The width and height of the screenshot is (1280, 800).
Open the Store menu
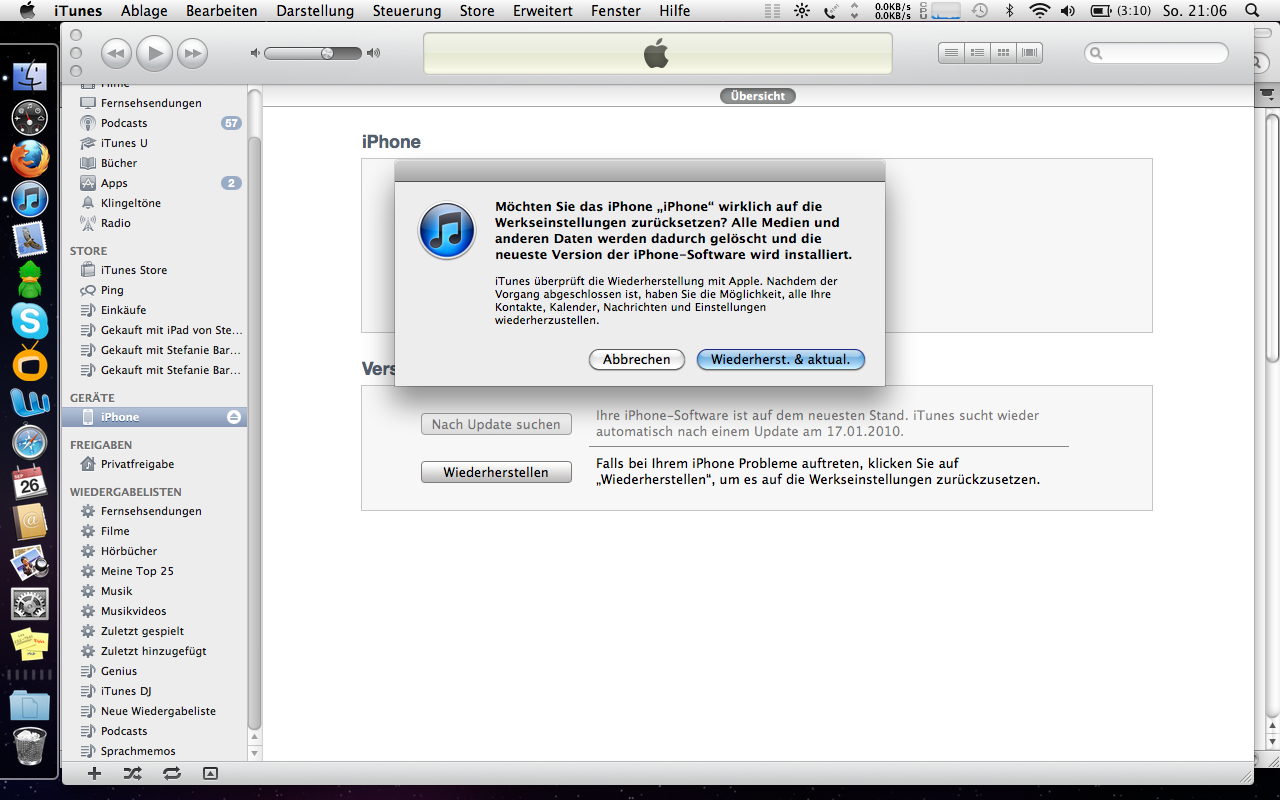click(477, 11)
